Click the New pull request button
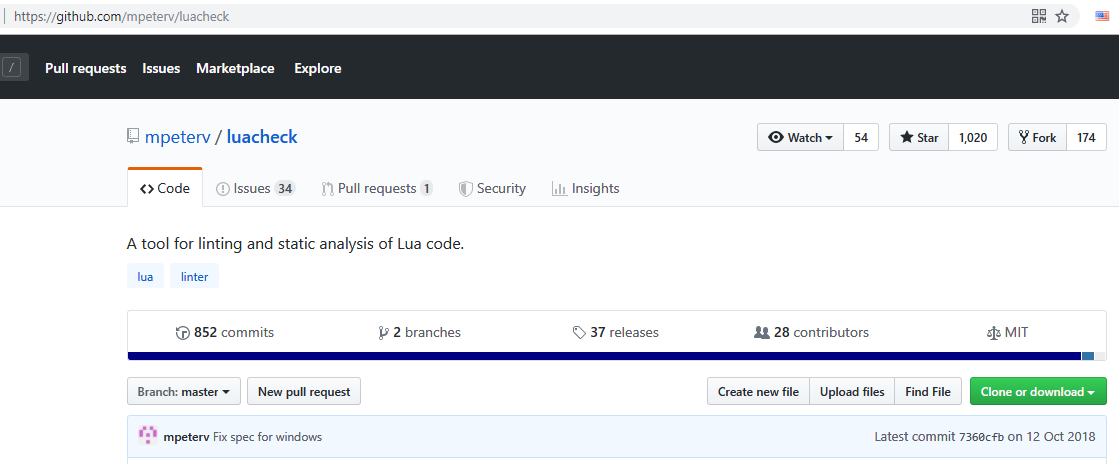The height and width of the screenshot is (464, 1119). 304,391
